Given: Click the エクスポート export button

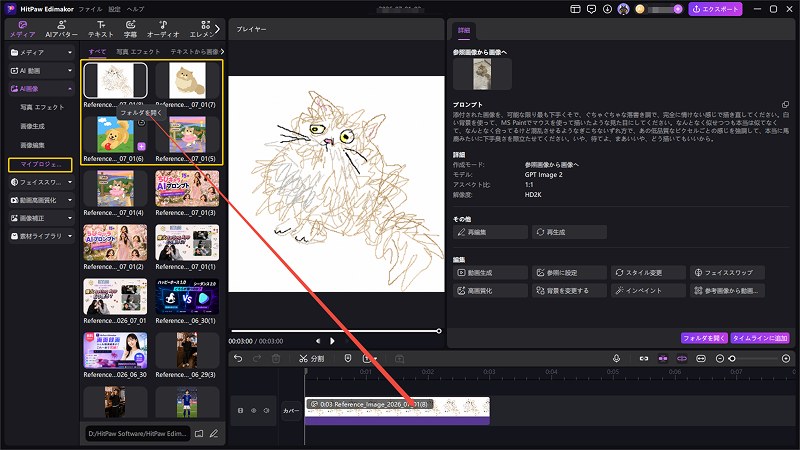Looking at the screenshot, I should pyautogui.click(x=715, y=9).
